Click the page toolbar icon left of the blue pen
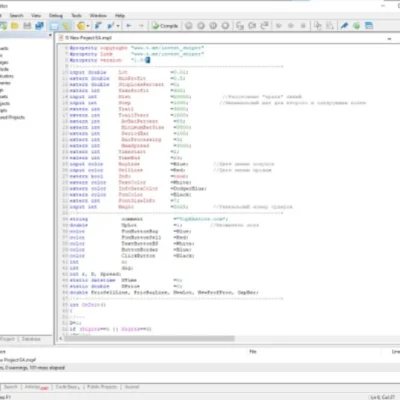This screenshot has width=400, height=400. click(330, 26)
